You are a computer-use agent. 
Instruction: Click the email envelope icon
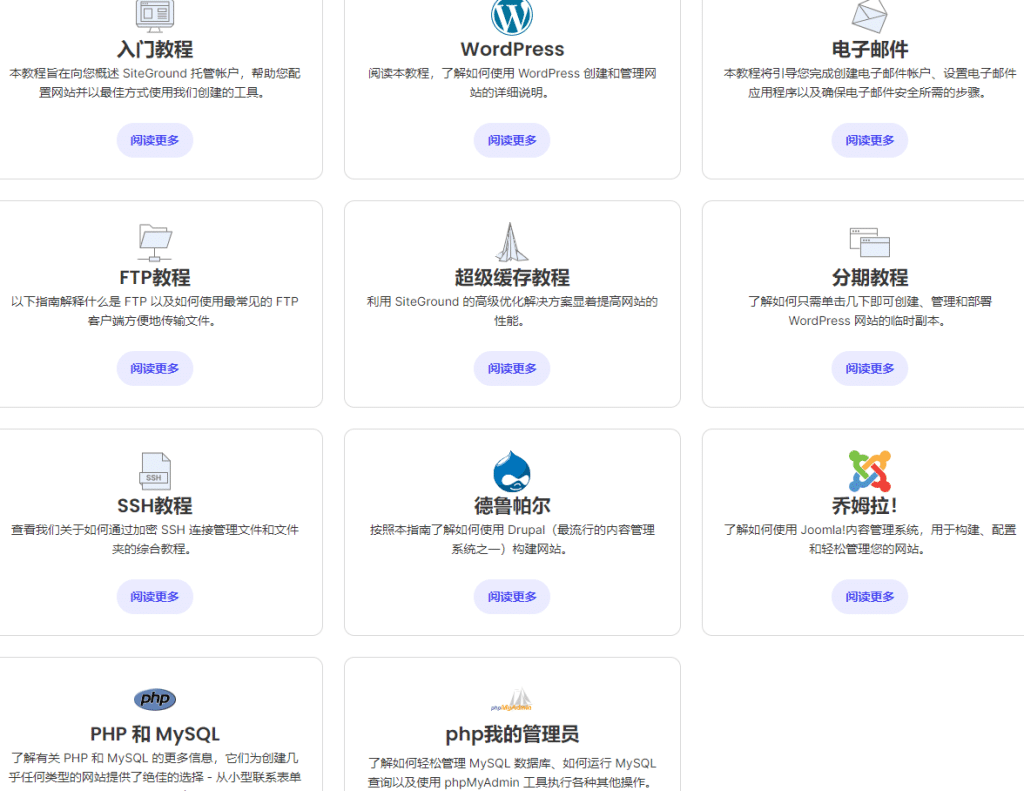(x=869, y=16)
